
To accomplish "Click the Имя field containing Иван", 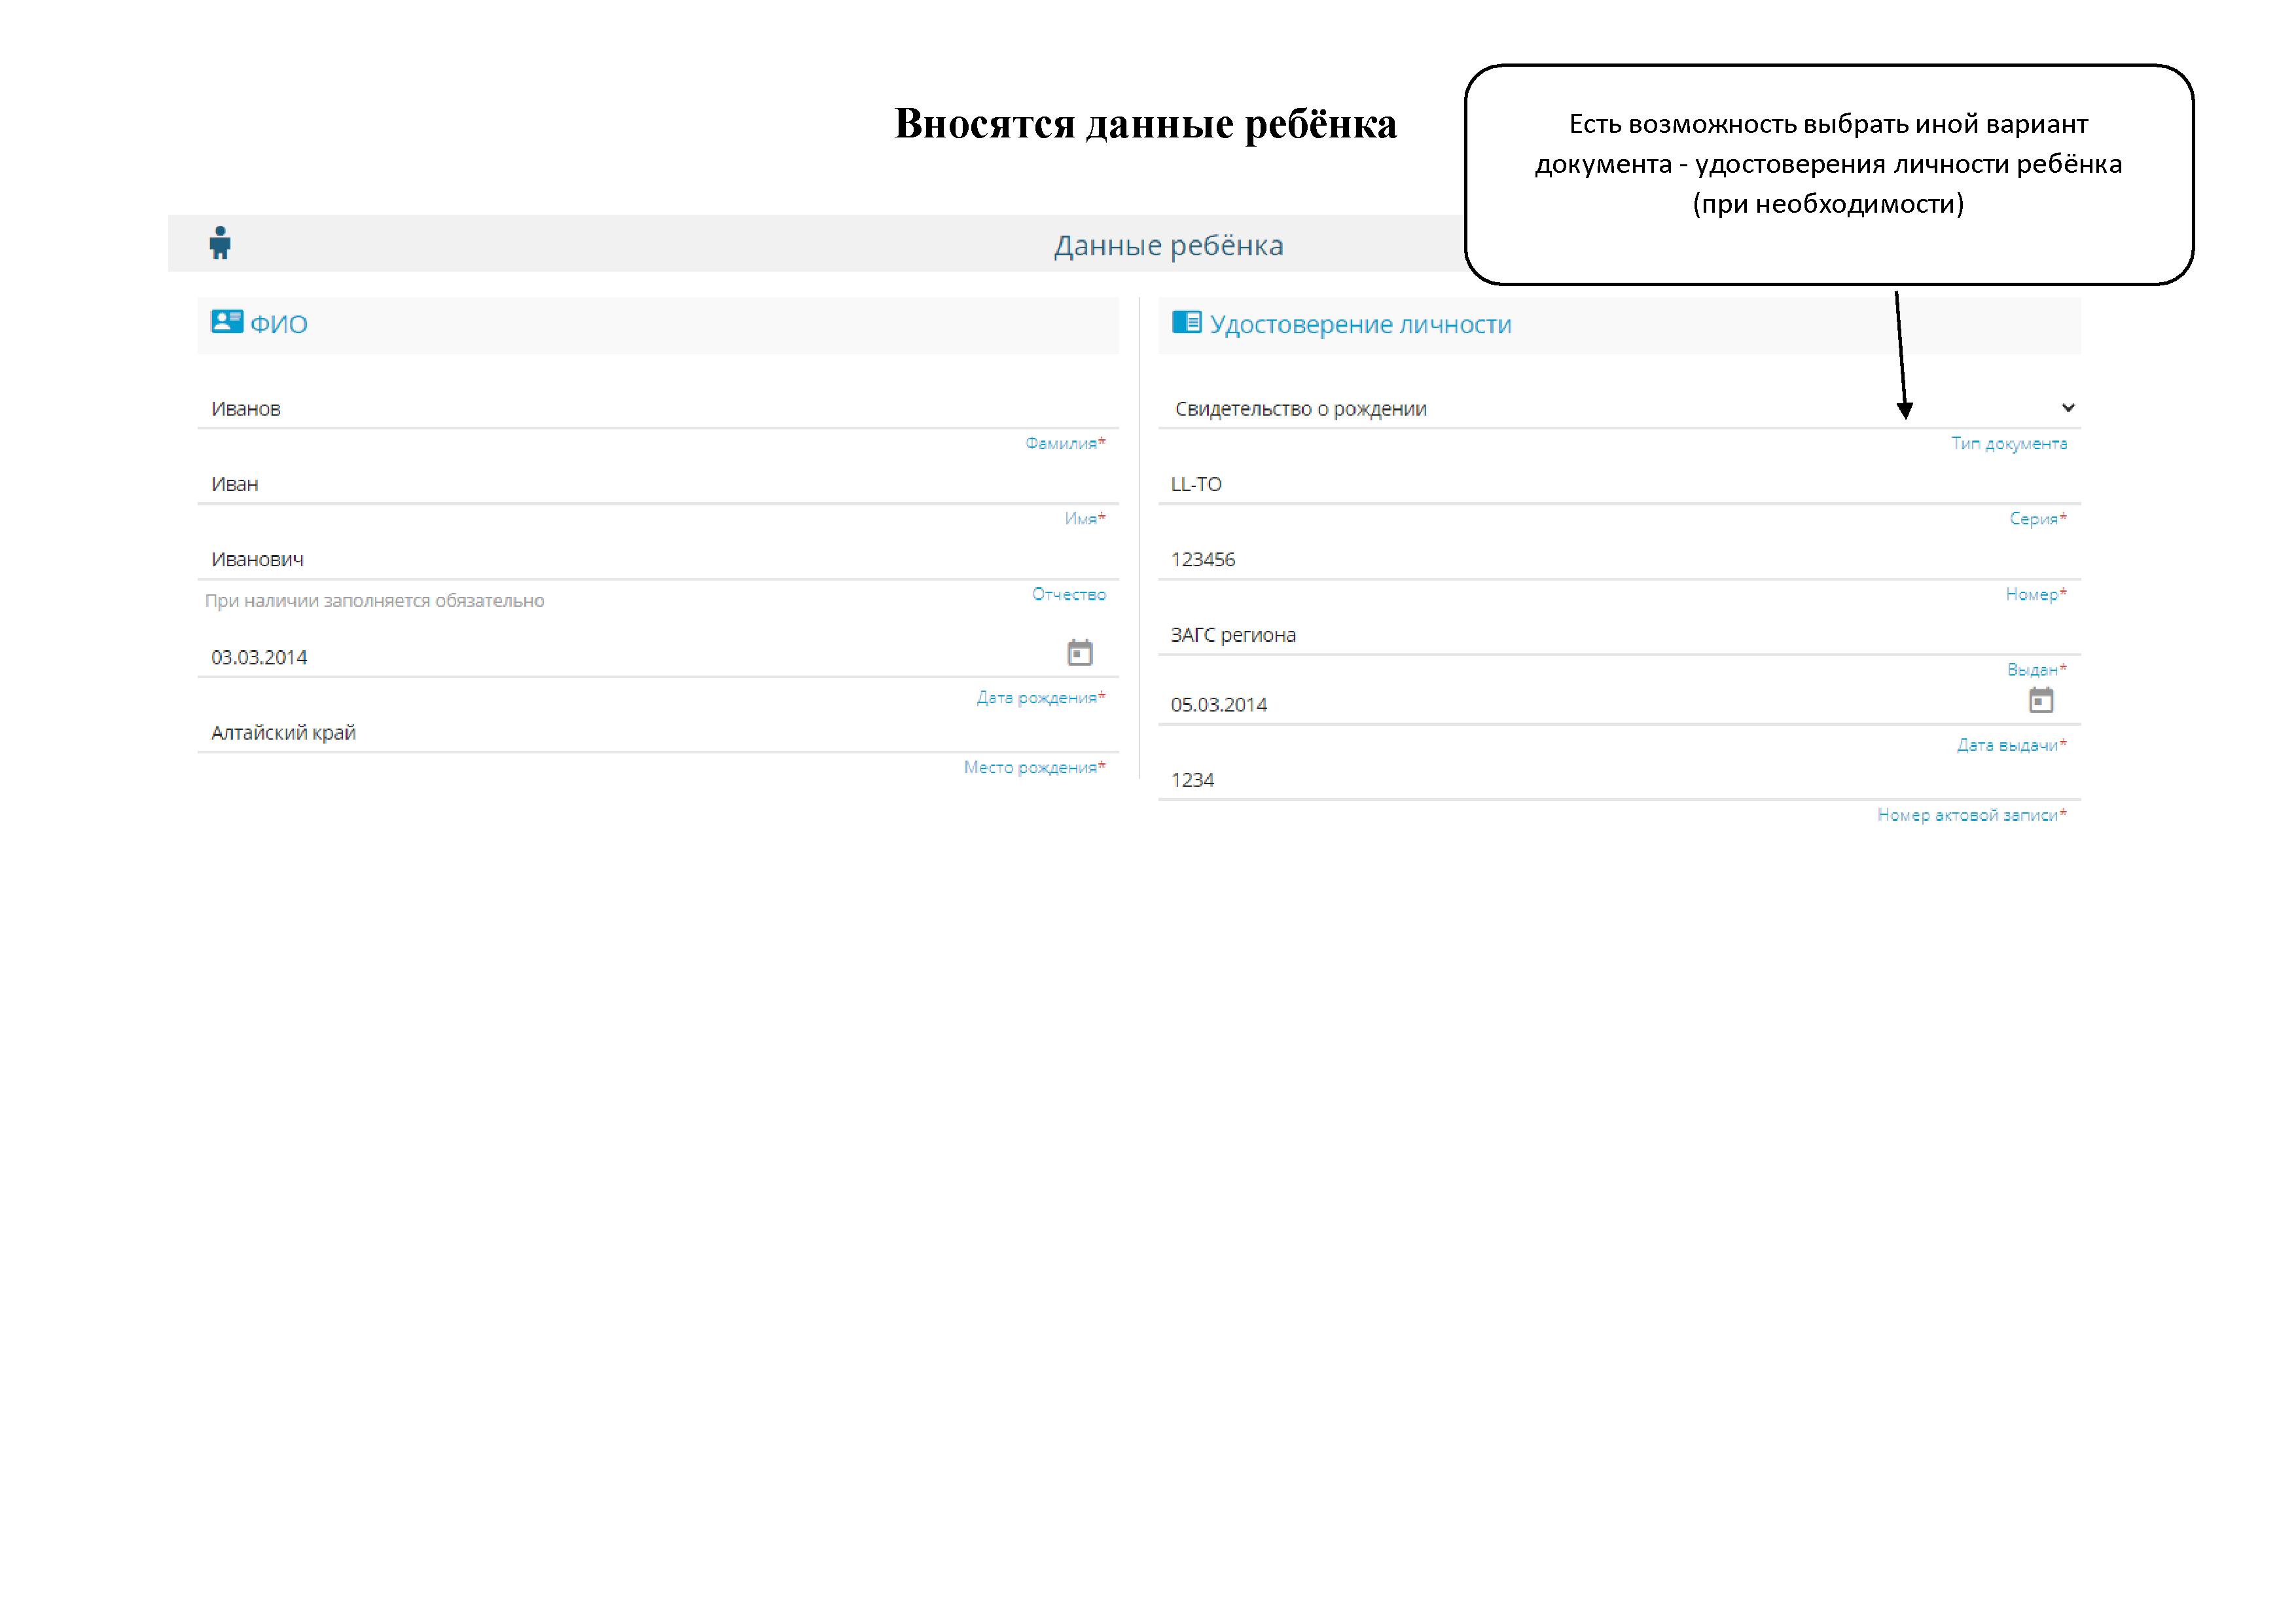I will [x=658, y=485].
